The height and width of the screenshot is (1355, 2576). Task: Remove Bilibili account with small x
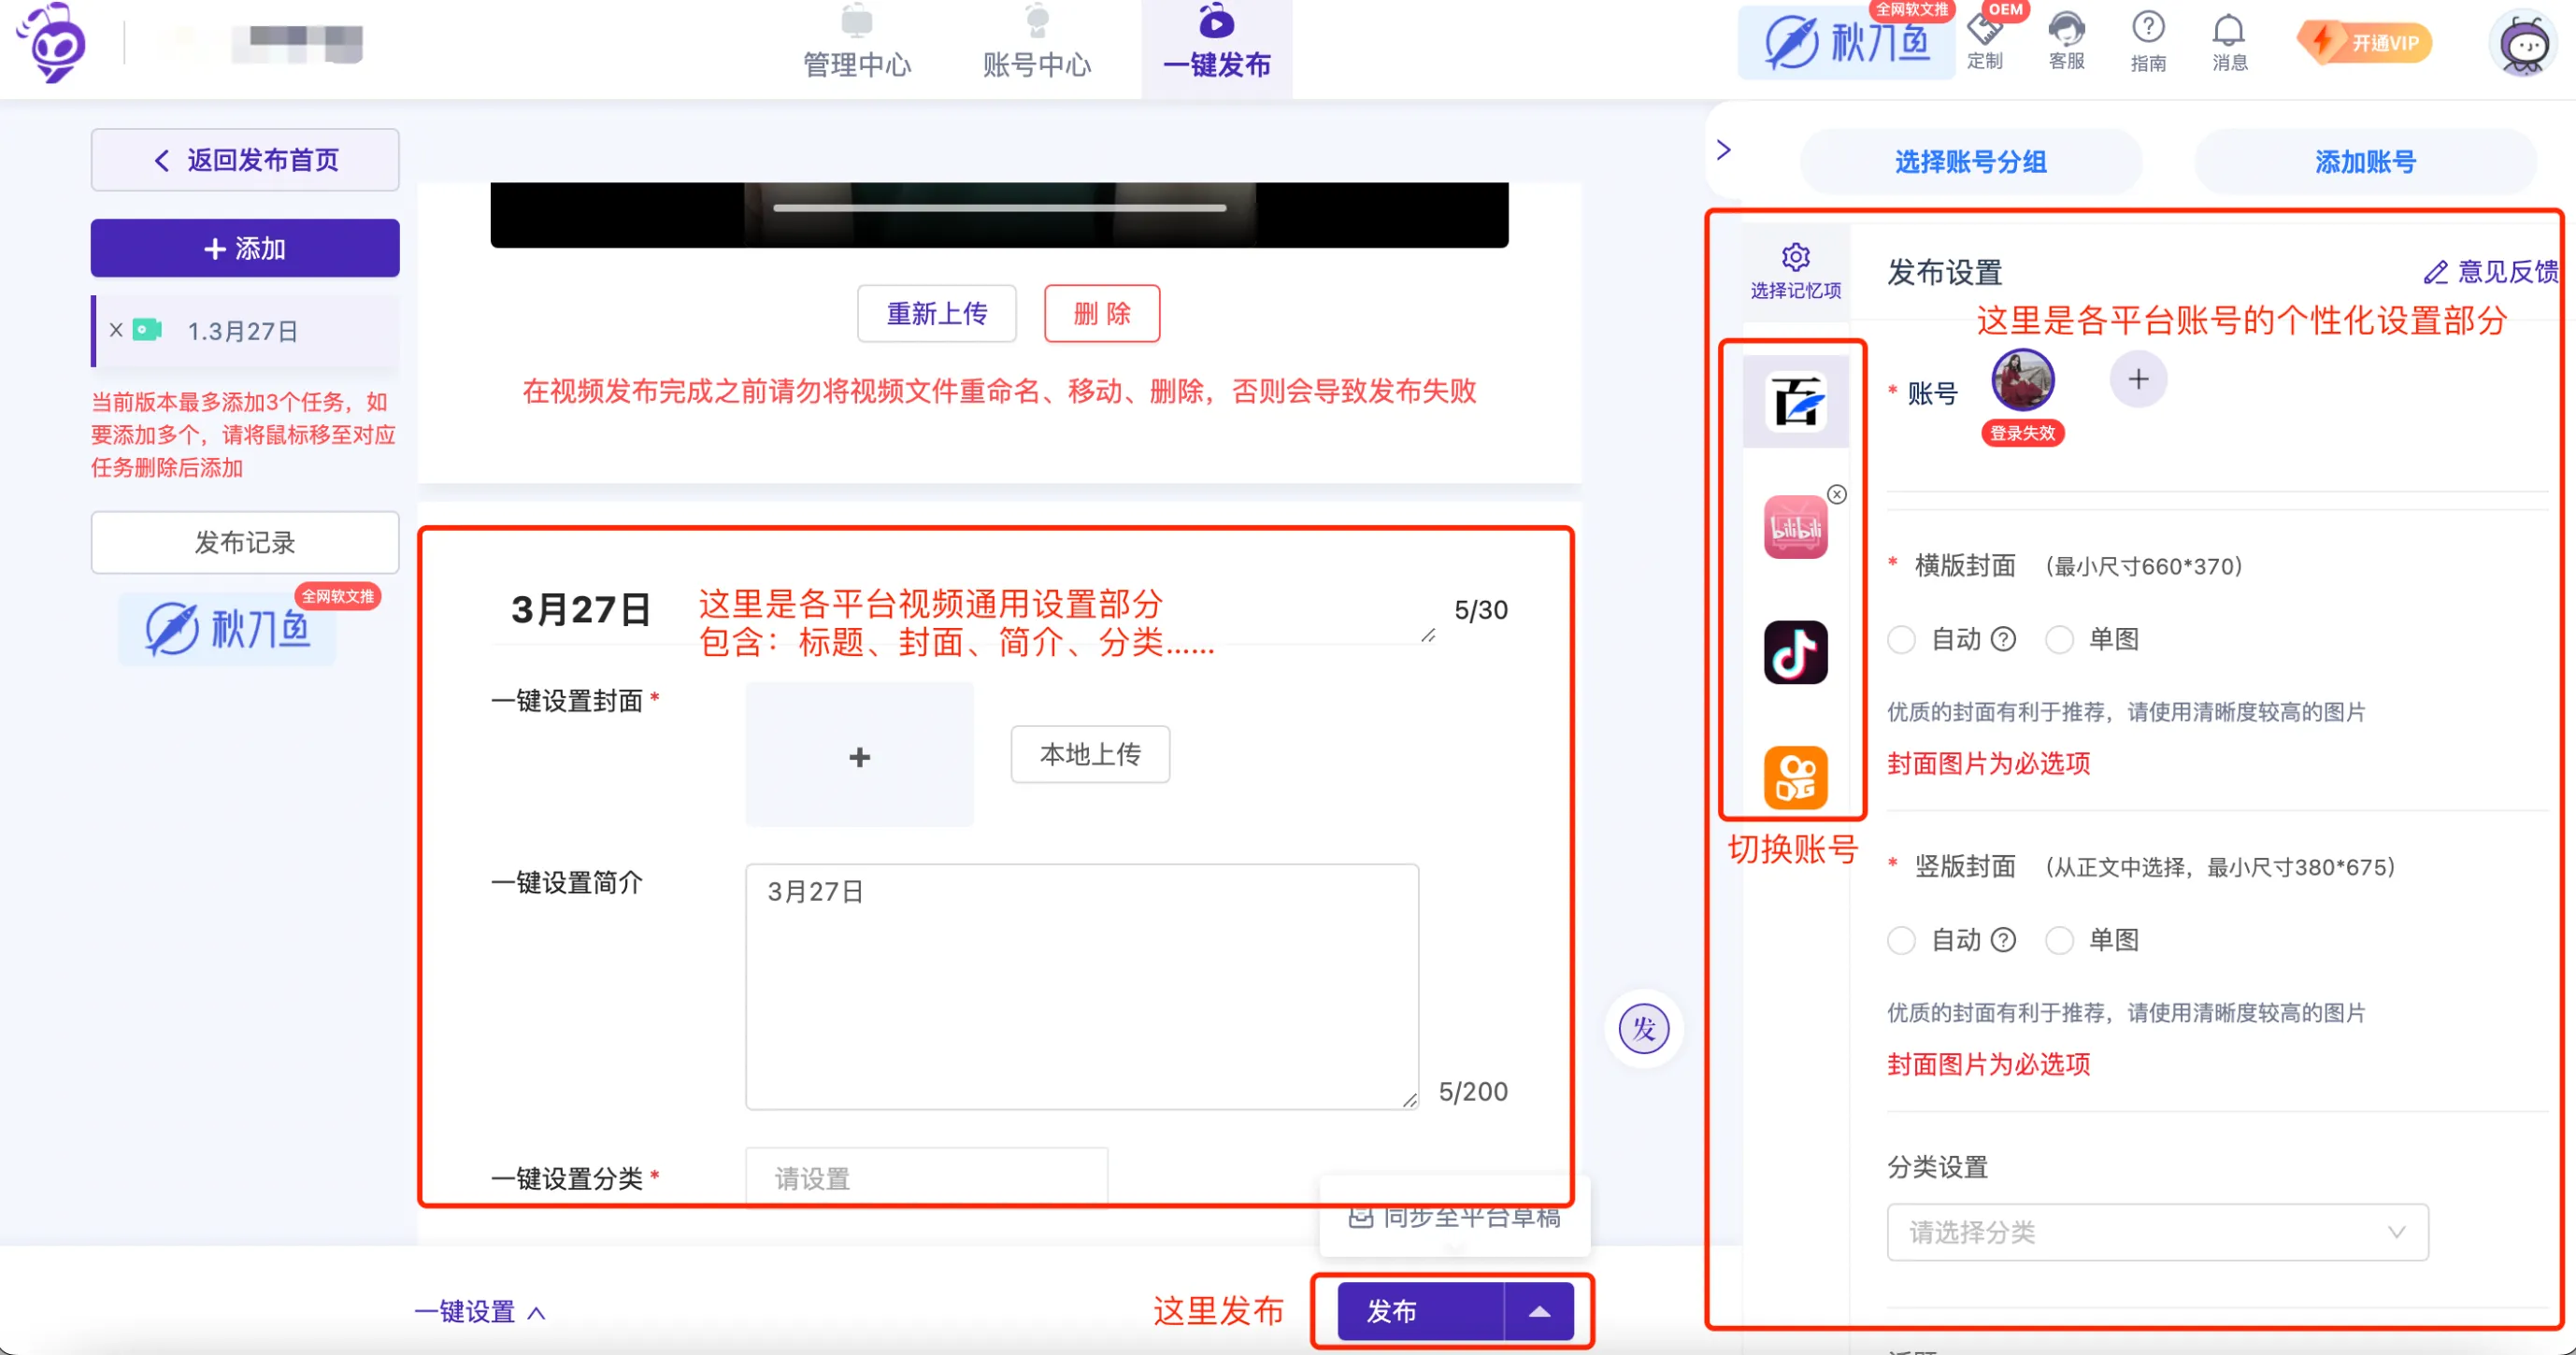(1836, 494)
